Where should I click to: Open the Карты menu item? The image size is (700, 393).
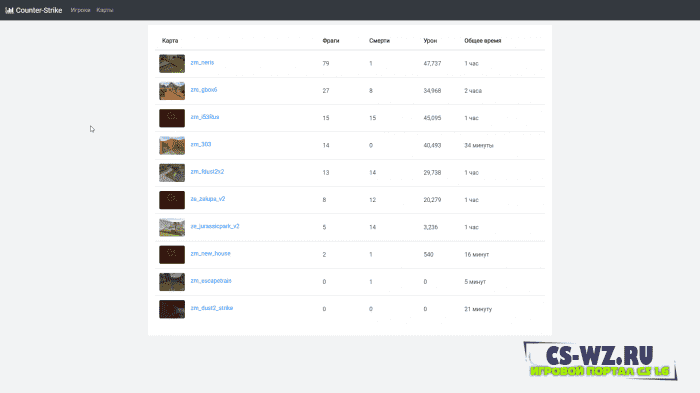pos(105,10)
